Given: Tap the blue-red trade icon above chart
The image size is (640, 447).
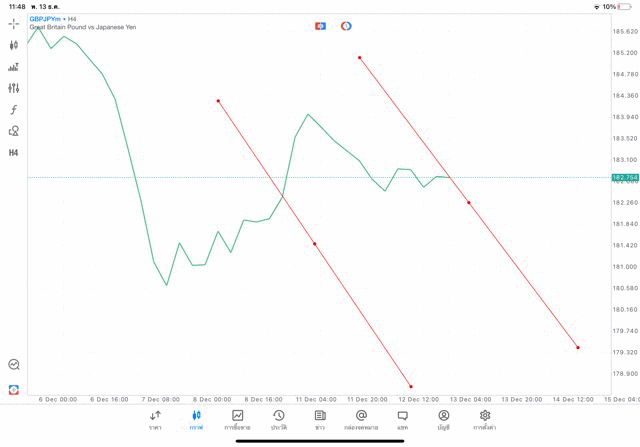Looking at the screenshot, I should tap(320, 26).
